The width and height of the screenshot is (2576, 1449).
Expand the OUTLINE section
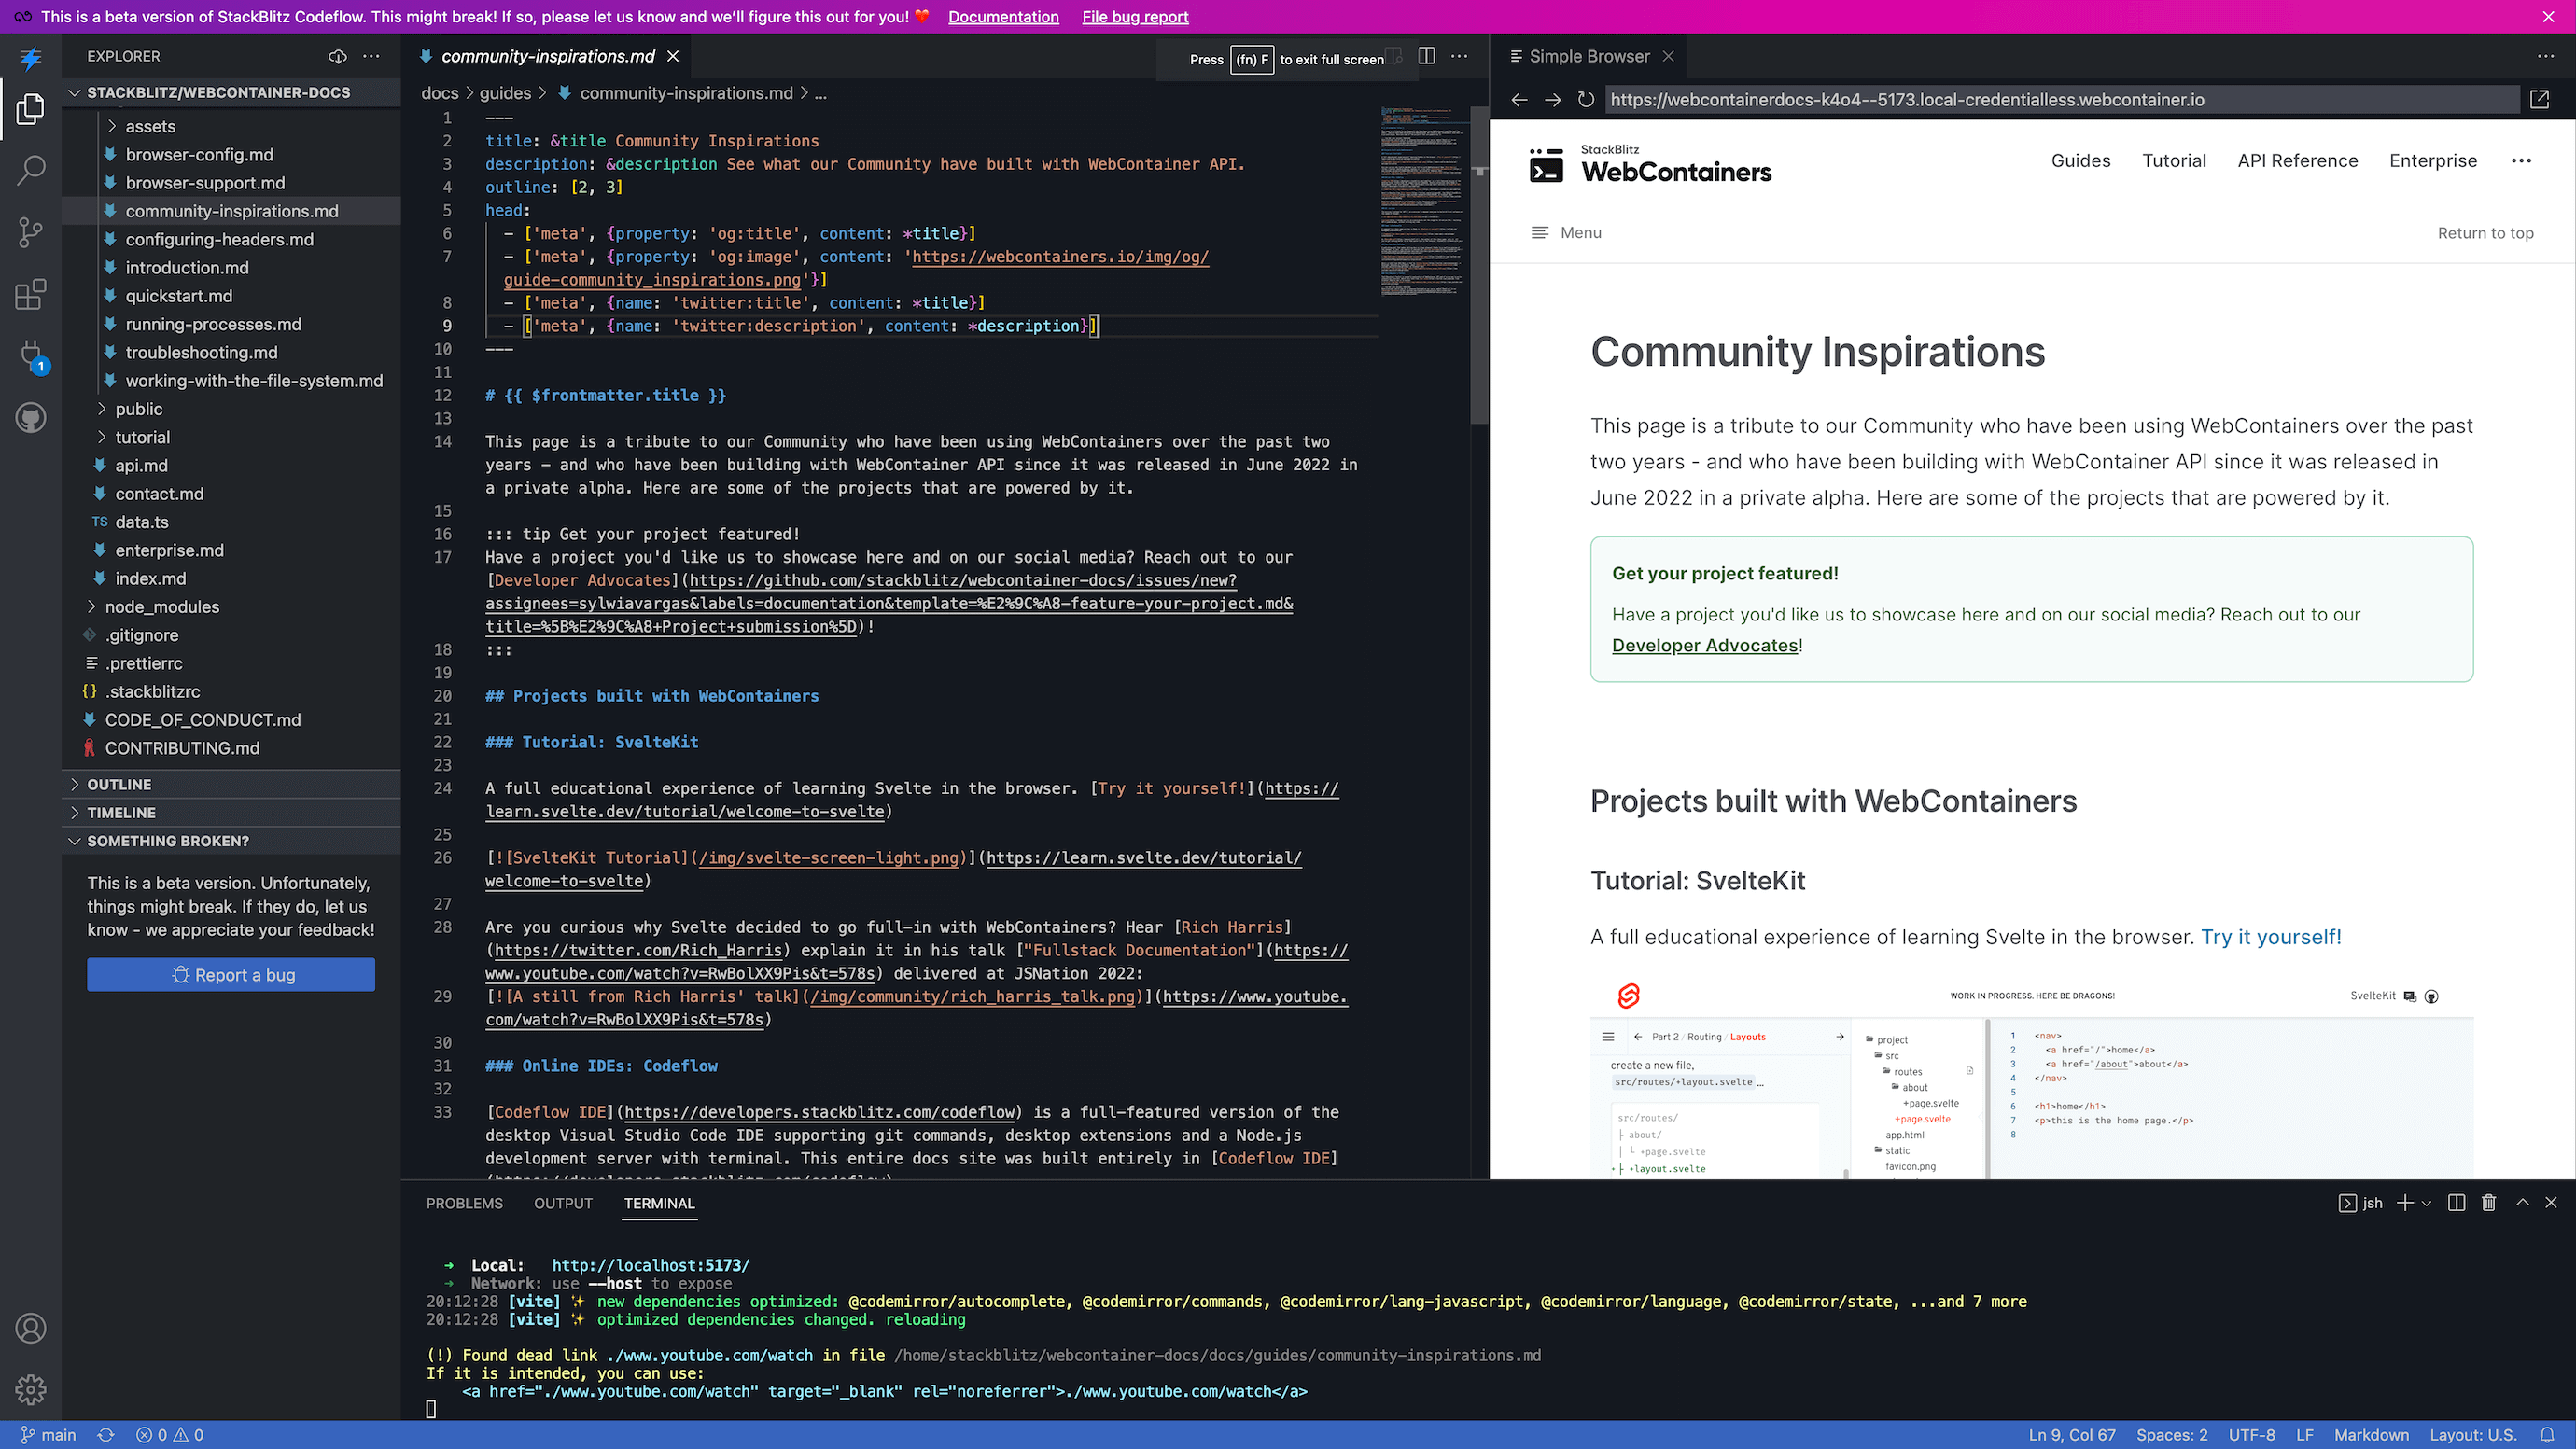pyautogui.click(x=120, y=784)
